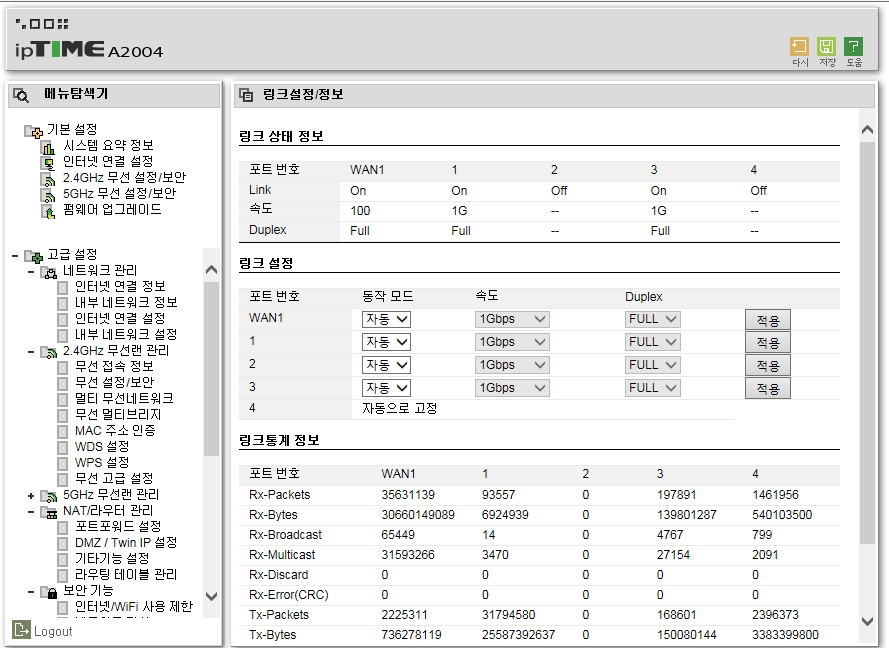Apply settings for port 2

768,366
